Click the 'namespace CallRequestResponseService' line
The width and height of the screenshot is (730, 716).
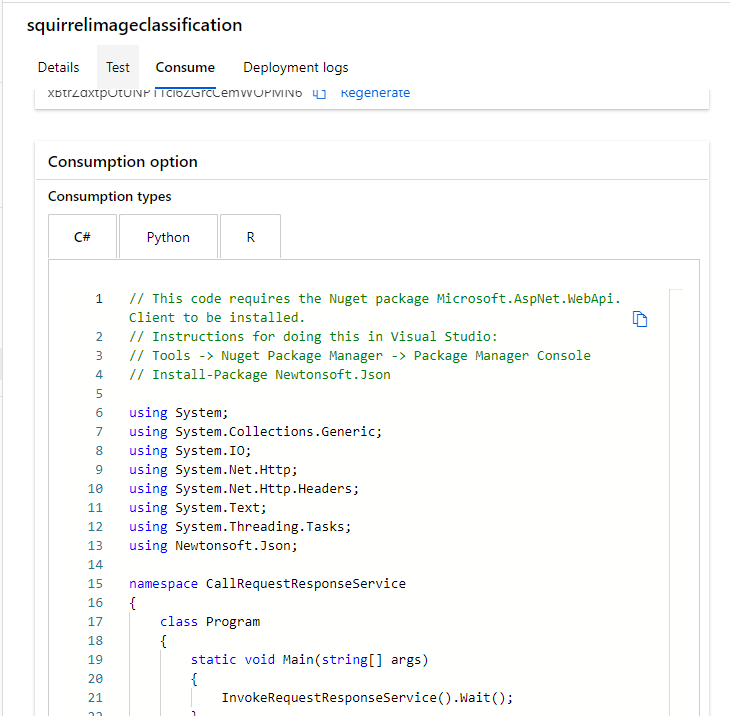267,584
